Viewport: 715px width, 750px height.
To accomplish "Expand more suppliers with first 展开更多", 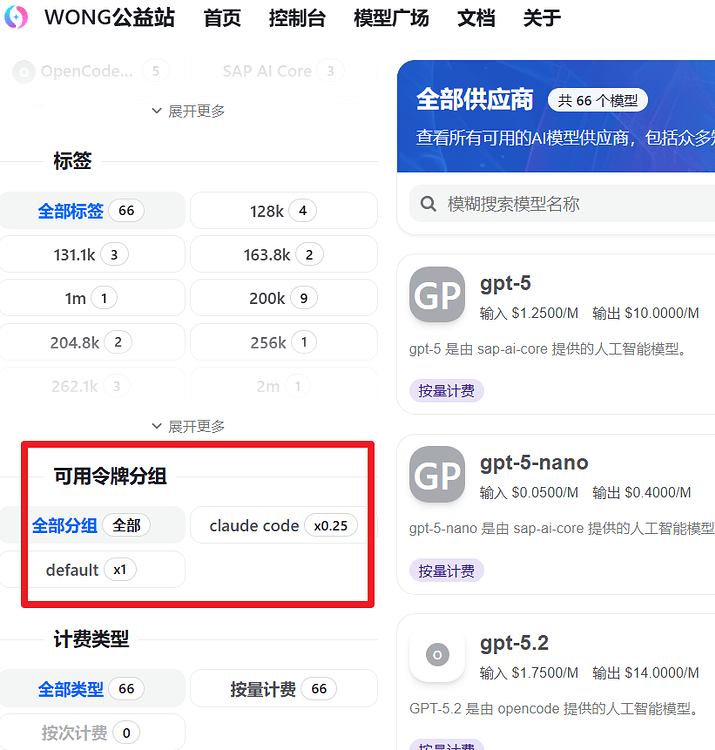I will [188, 111].
